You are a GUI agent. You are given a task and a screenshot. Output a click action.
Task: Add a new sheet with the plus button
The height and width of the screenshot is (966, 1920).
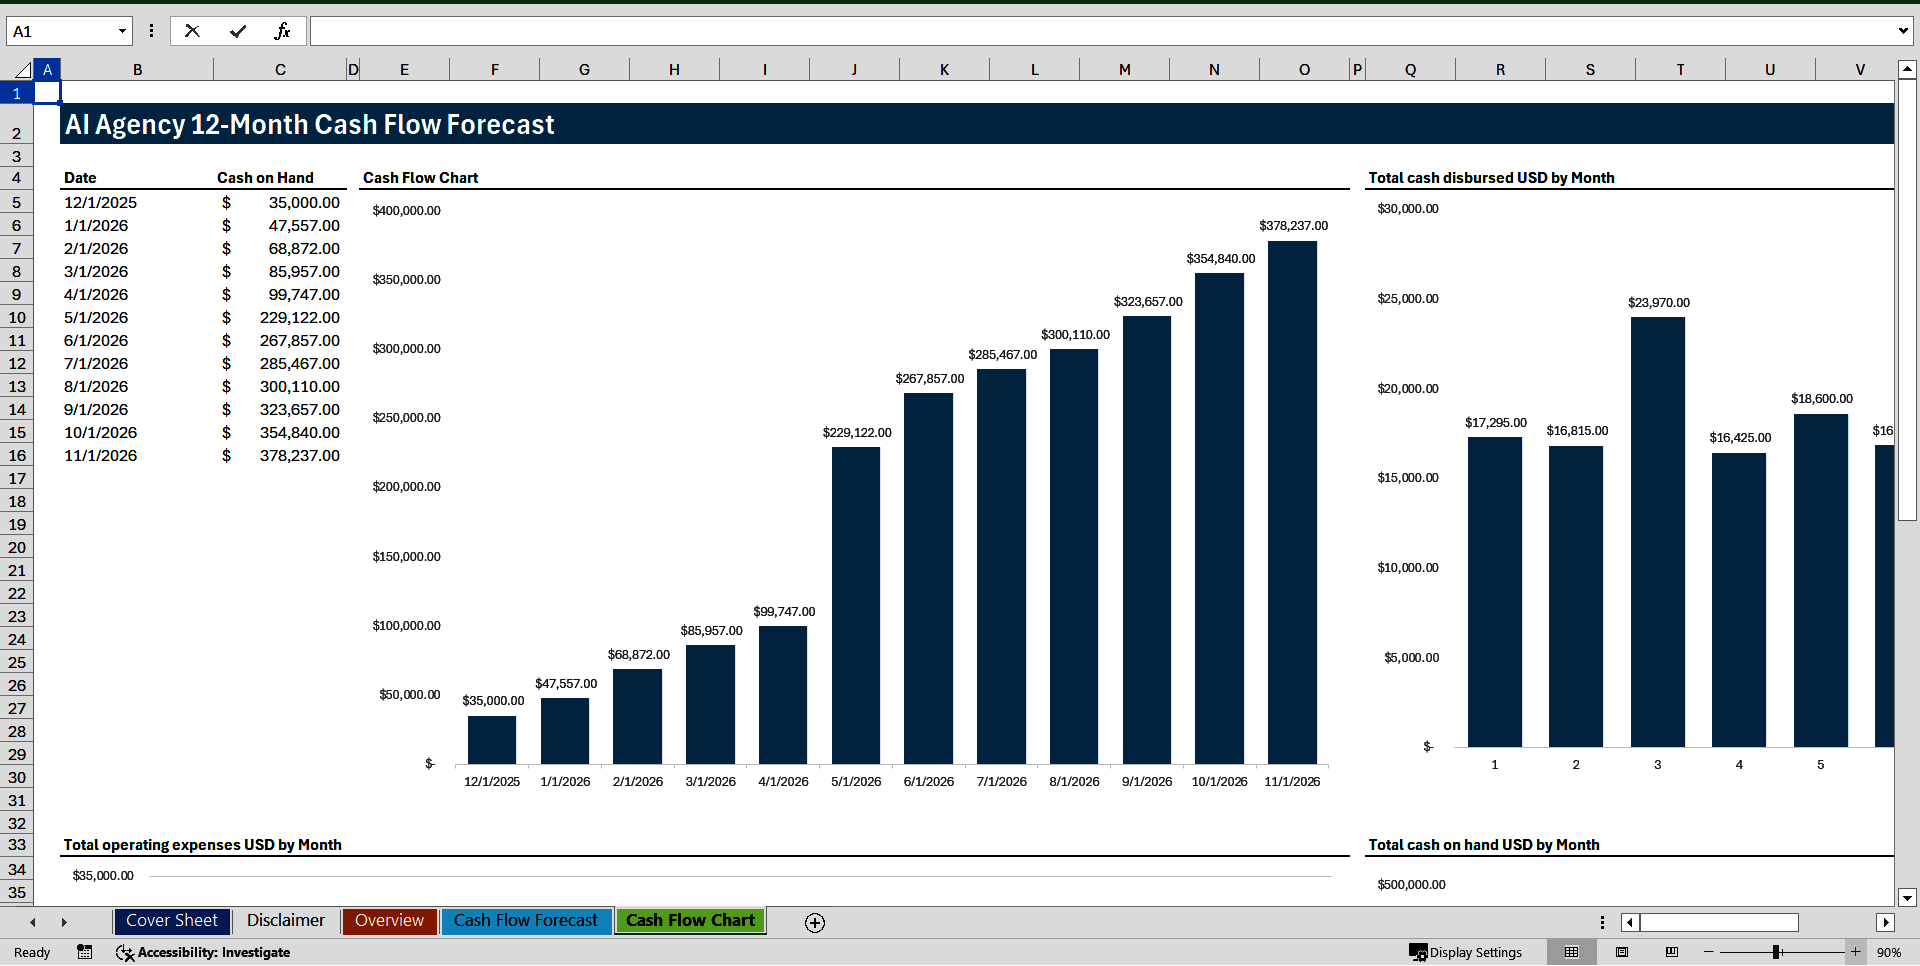point(814,922)
